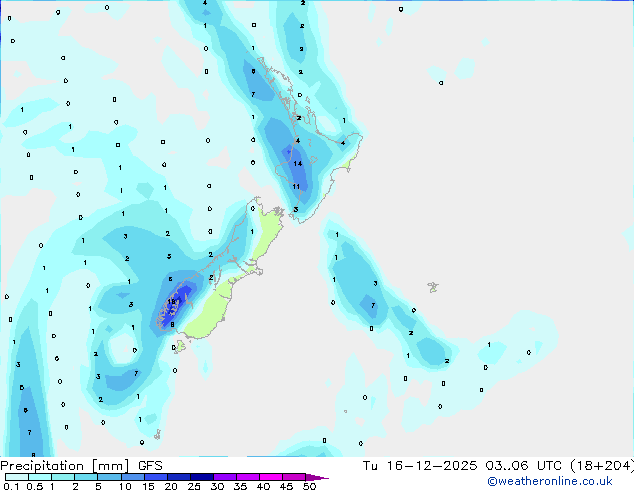Viewport: 634px width, 490px height.
Task: Click the 'Precipitation [mm]' title text
Action: click(x=65, y=466)
